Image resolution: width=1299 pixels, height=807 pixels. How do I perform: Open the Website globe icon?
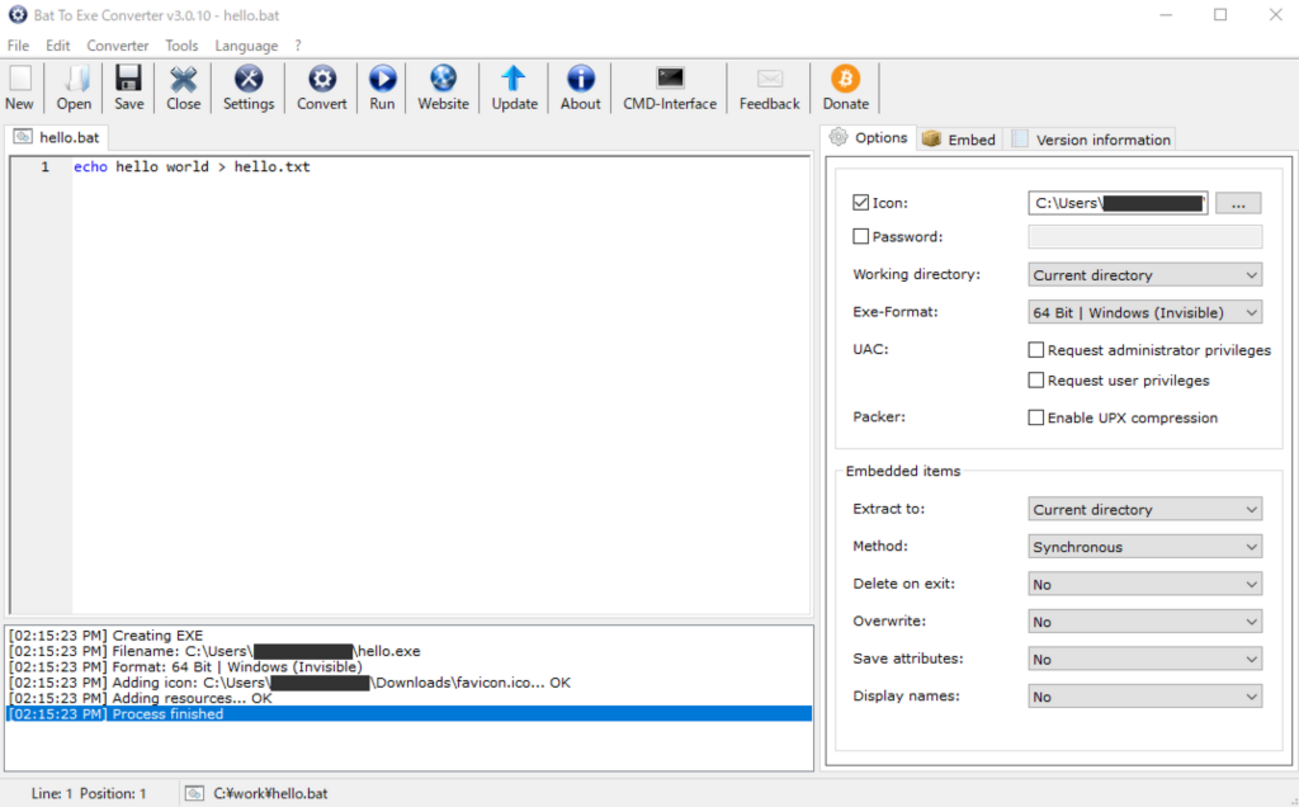(x=443, y=79)
